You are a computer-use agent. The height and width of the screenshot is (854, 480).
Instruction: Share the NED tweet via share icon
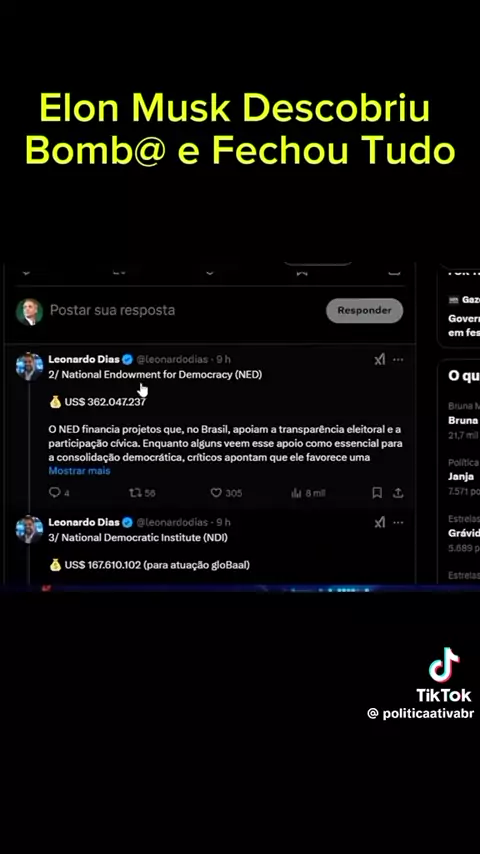click(398, 492)
